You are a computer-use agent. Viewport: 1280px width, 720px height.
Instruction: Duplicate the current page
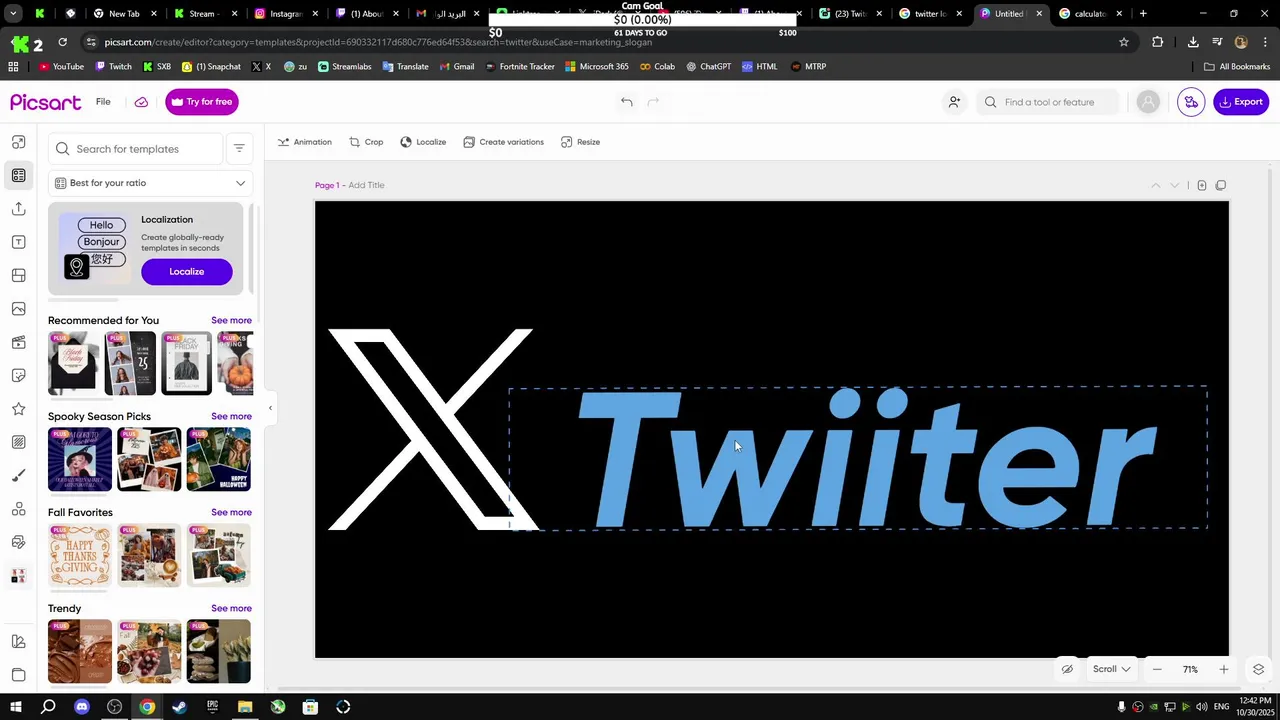1220,185
